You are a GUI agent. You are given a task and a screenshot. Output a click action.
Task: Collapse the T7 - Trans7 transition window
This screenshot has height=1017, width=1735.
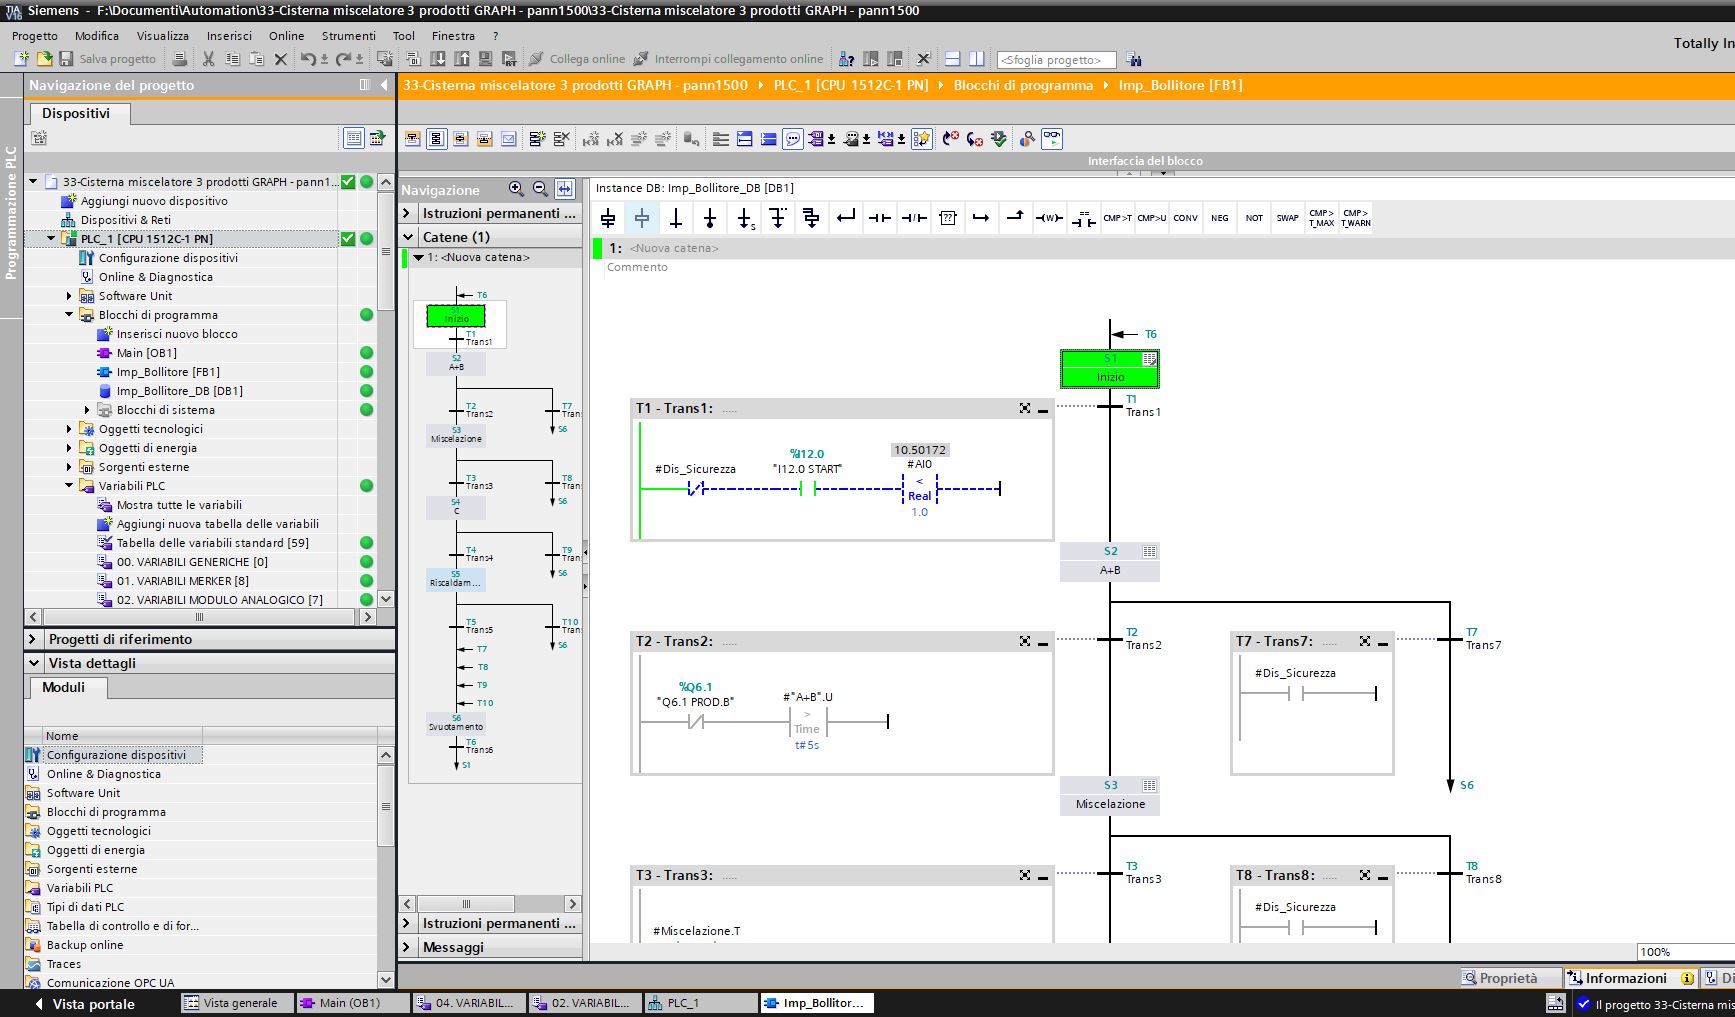coord(1383,642)
